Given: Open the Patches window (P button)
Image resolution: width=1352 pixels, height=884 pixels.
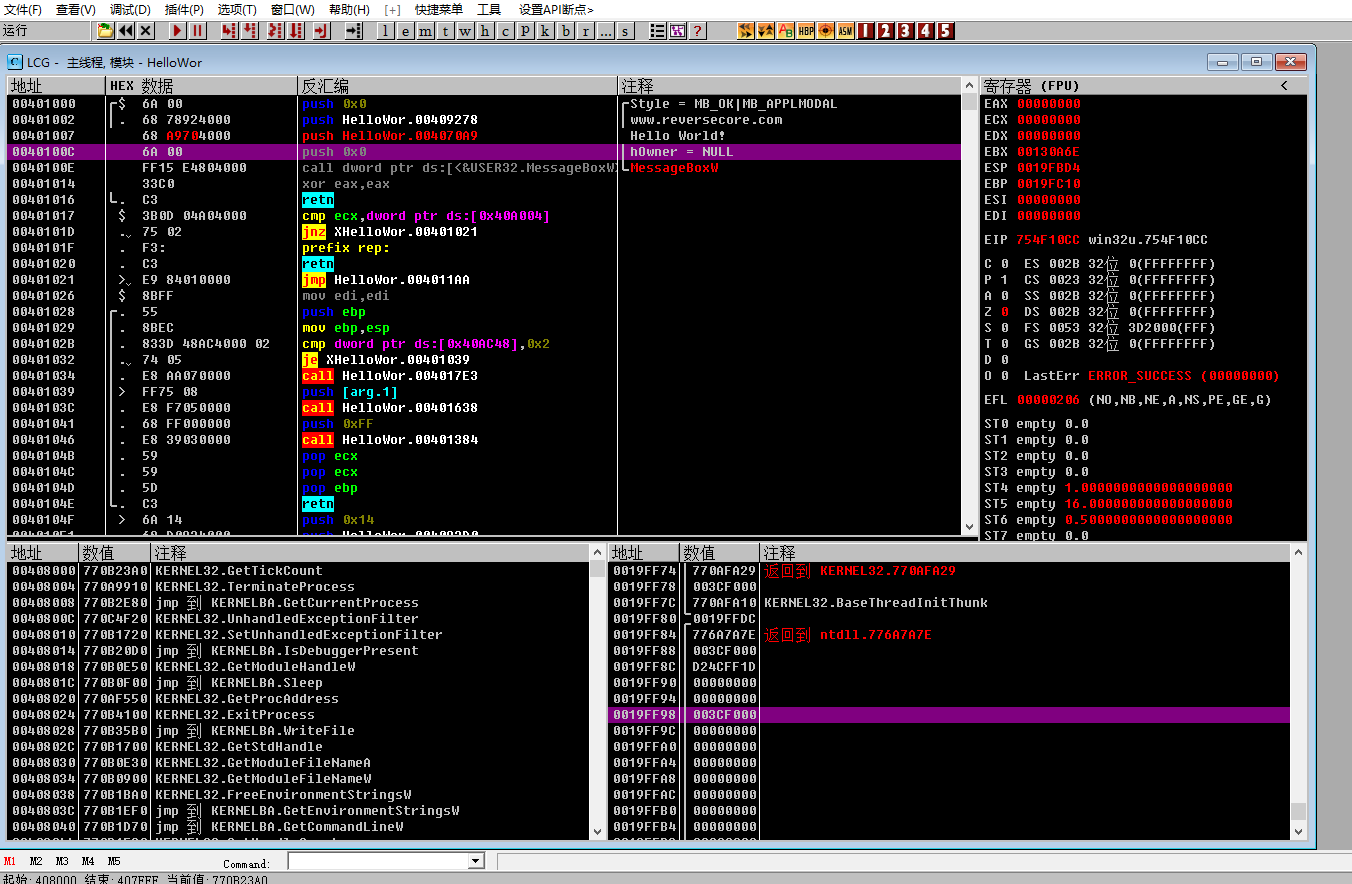Looking at the screenshot, I should point(525,31).
